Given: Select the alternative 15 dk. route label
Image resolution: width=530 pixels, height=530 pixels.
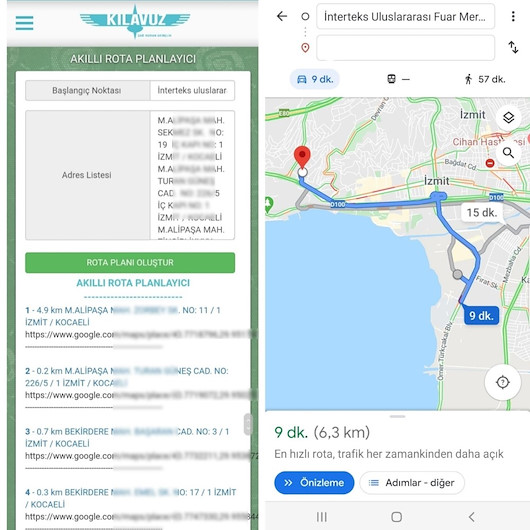Looking at the screenshot, I should 482,213.
